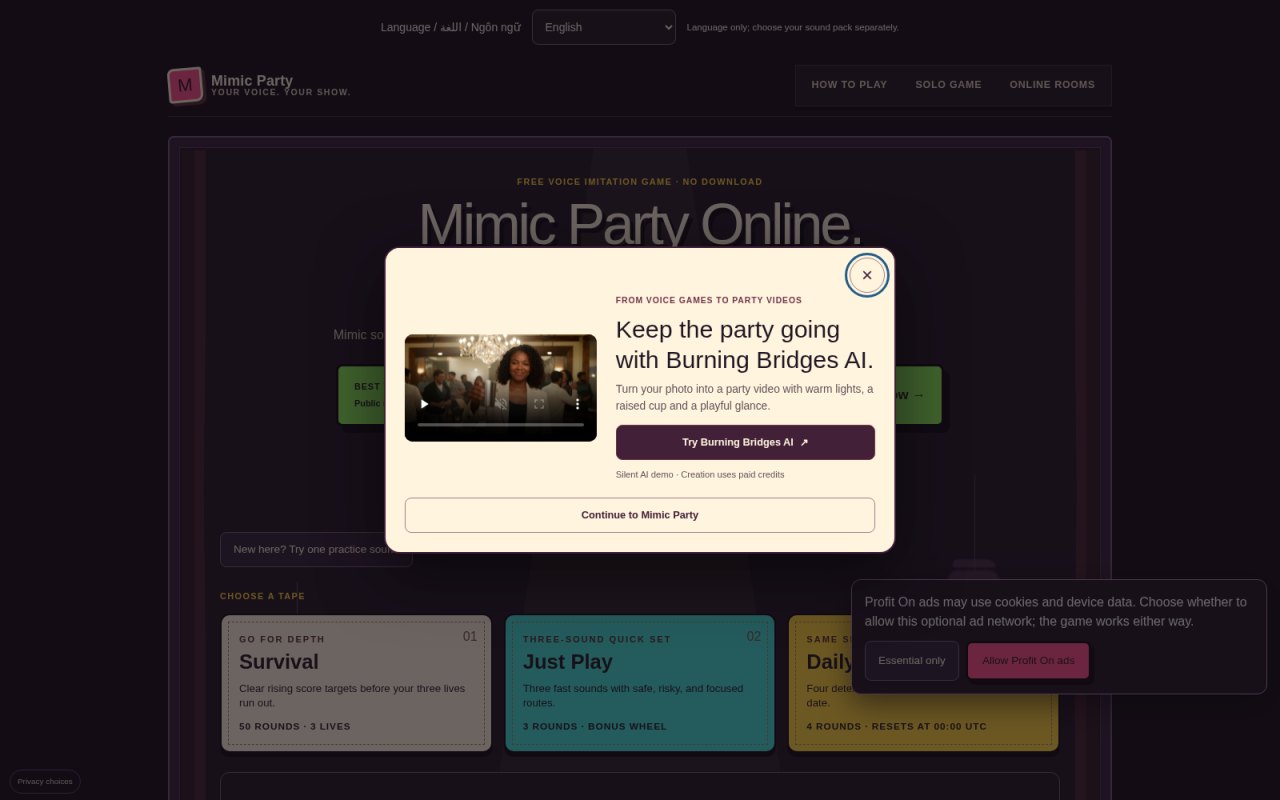The image size is (1280, 800).
Task: Click the 'GO FOR DEPTH' label
Action: (282, 639)
